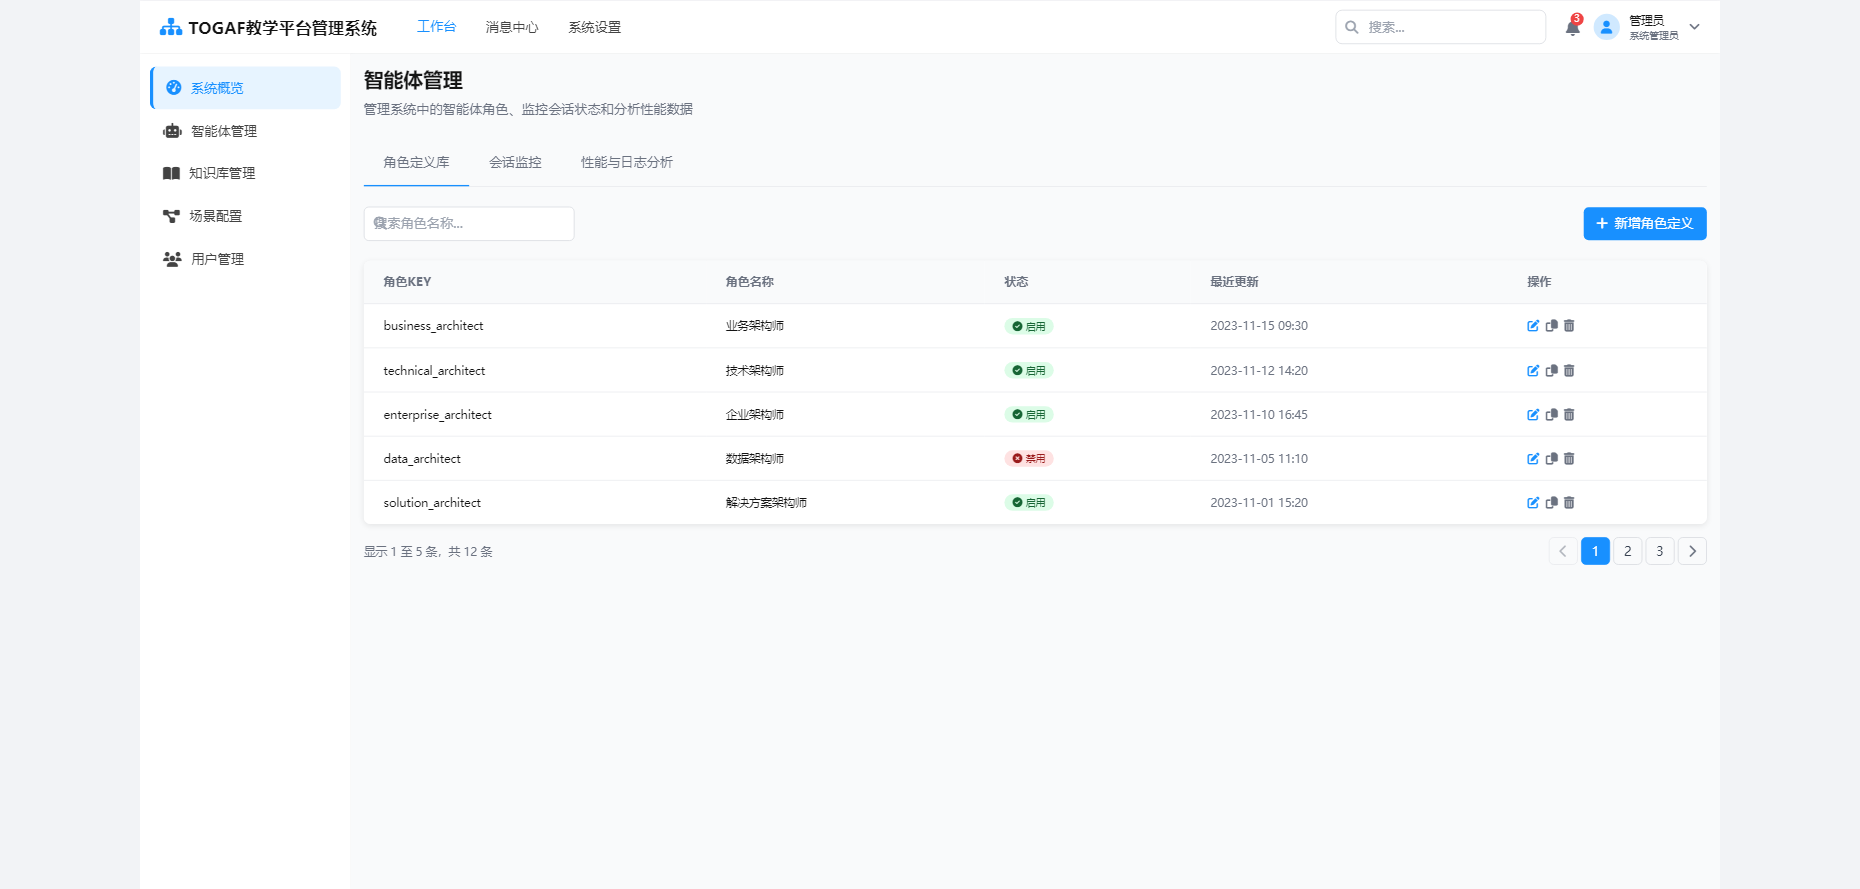
Task: Go to page 3 of the table
Action: click(x=1660, y=551)
